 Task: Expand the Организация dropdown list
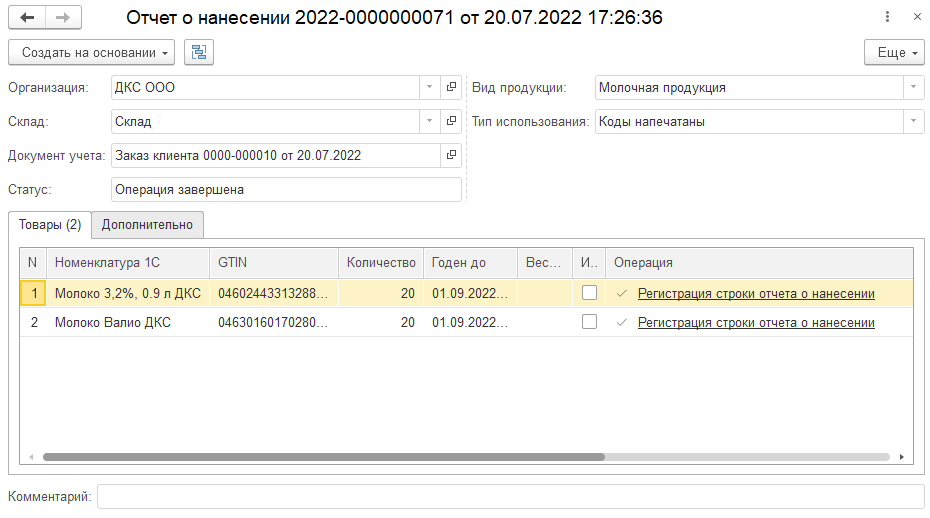point(428,87)
